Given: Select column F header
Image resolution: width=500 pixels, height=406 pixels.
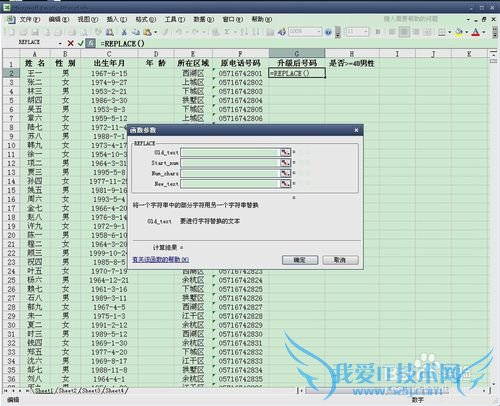Looking at the screenshot, I should pos(240,53).
